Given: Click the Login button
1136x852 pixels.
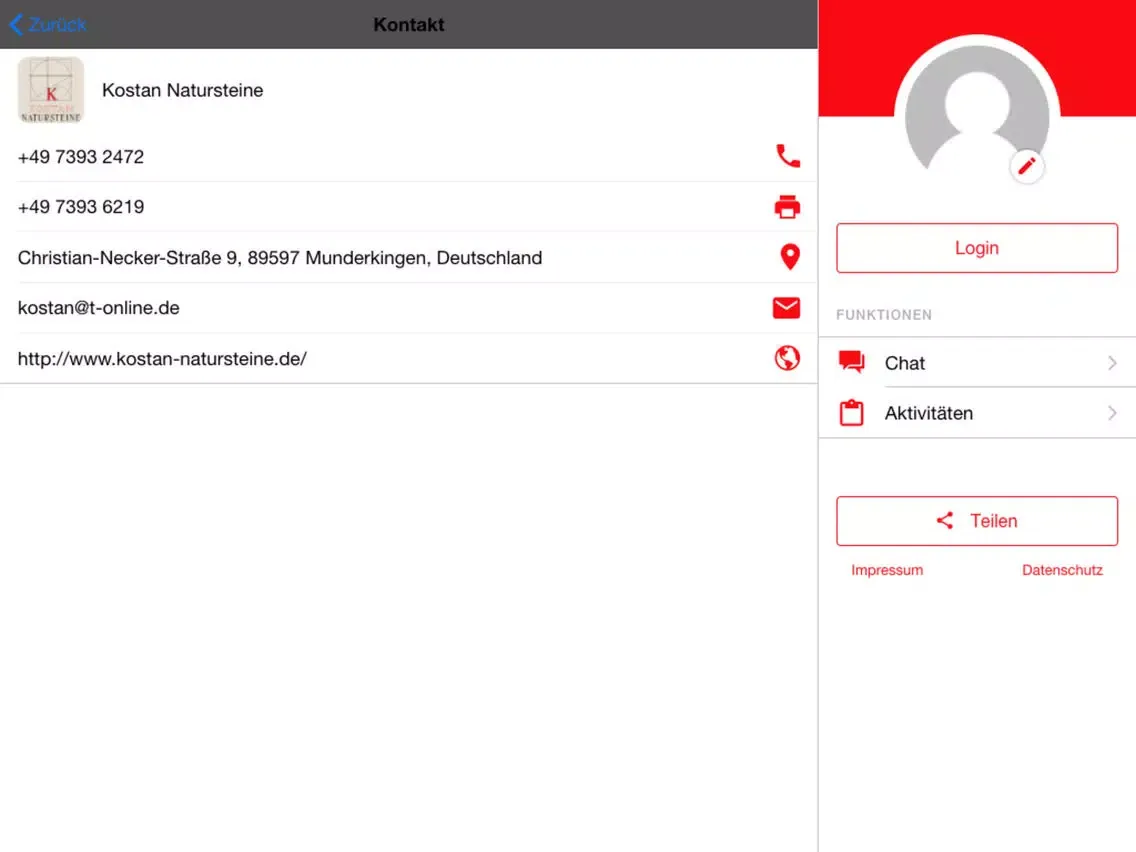Looking at the screenshot, I should click(x=977, y=248).
